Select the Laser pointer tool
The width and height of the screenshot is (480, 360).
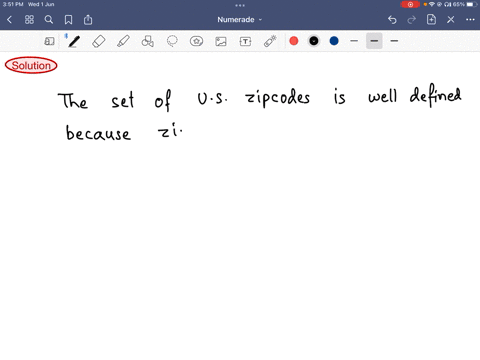coord(270,41)
